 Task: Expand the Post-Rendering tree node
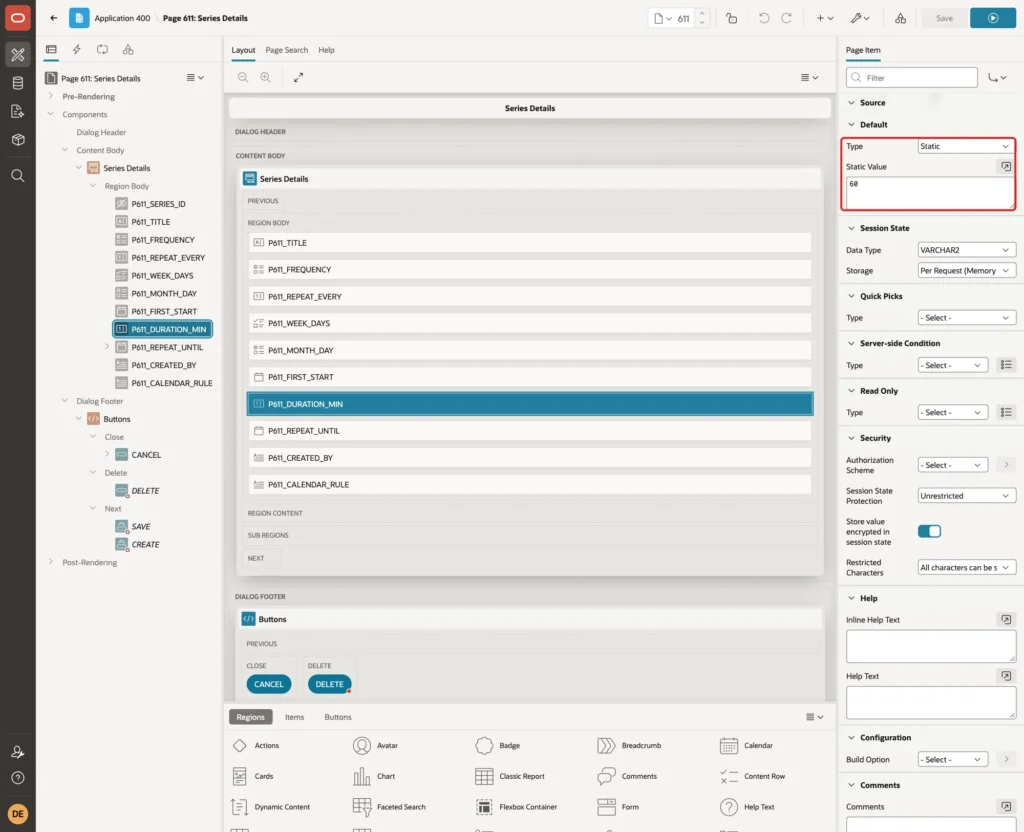tap(51, 562)
